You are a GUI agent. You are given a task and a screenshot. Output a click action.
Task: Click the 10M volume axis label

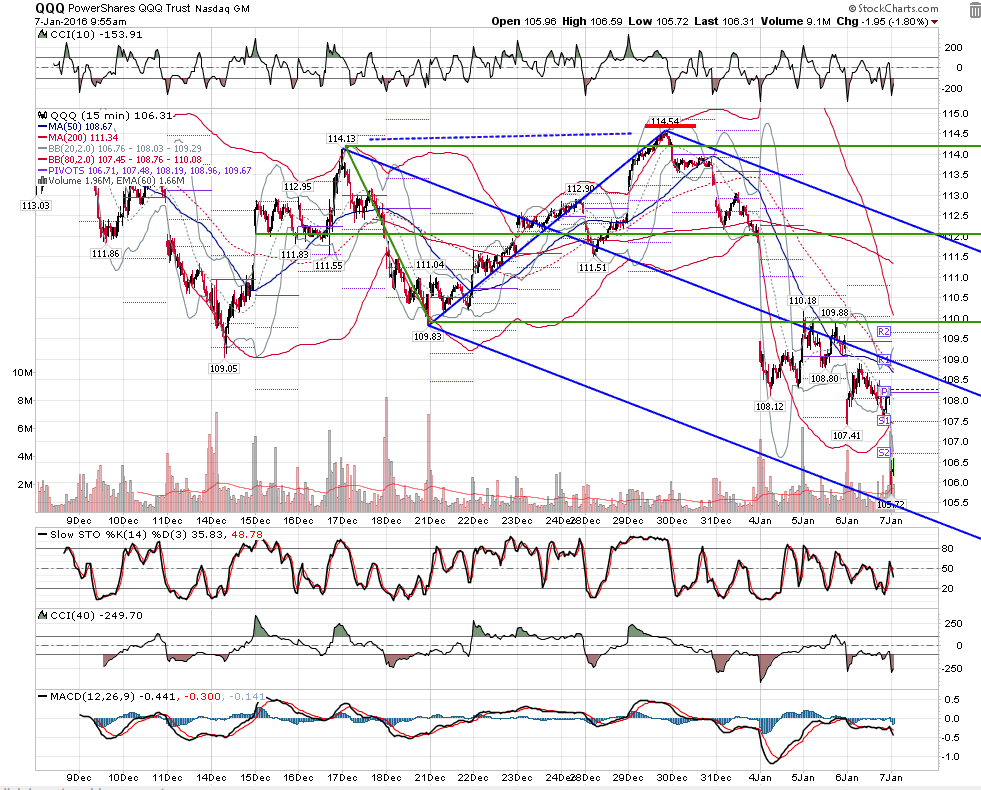(x=23, y=373)
